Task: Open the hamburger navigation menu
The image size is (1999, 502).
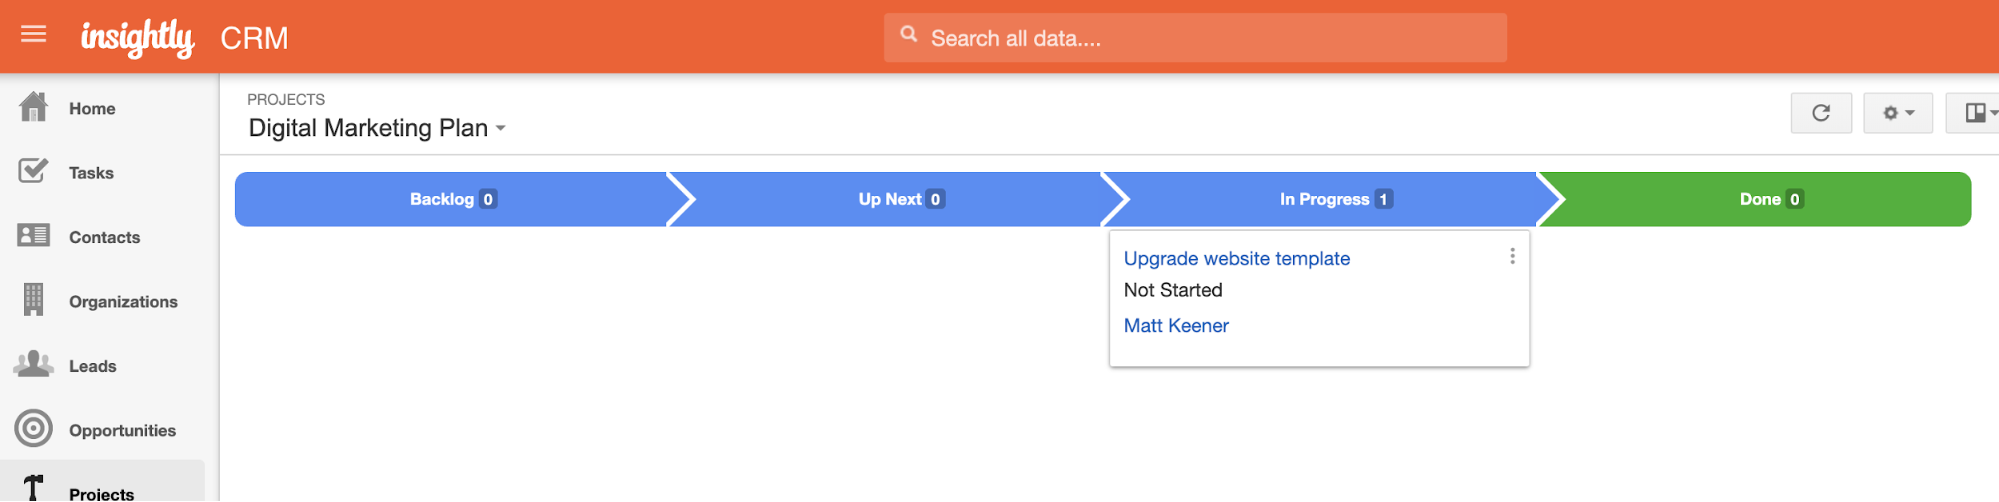Action: 33,35
